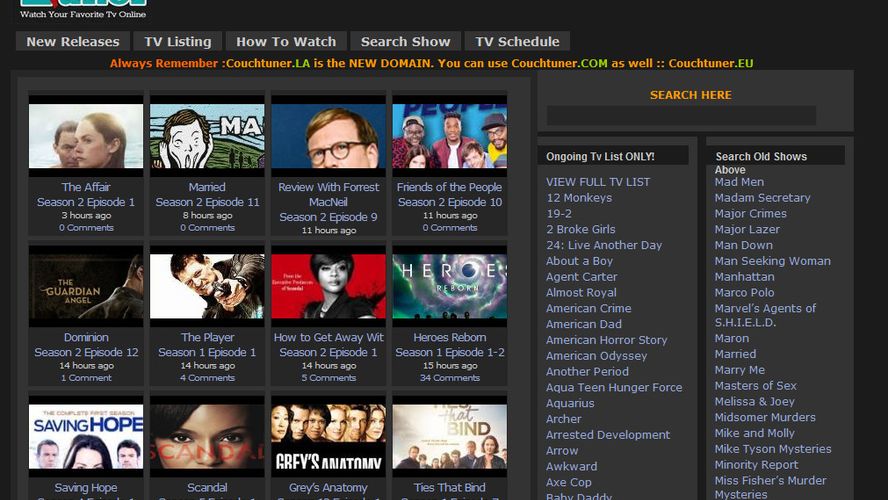The width and height of the screenshot is (888, 500).
Task: Open Archer link
Action: (x=563, y=419)
